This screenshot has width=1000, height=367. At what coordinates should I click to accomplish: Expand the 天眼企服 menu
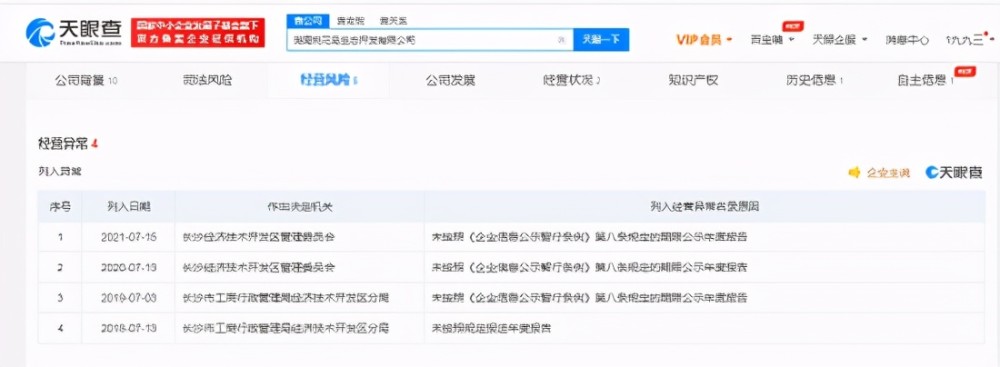[x=839, y=40]
